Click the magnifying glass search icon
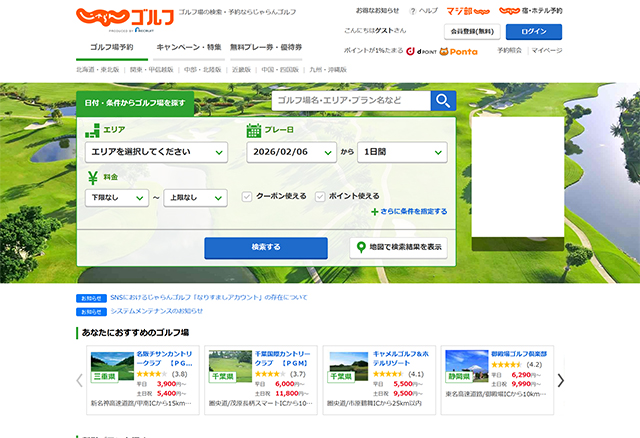Screen dimensions: 640x438 click(x=443, y=100)
